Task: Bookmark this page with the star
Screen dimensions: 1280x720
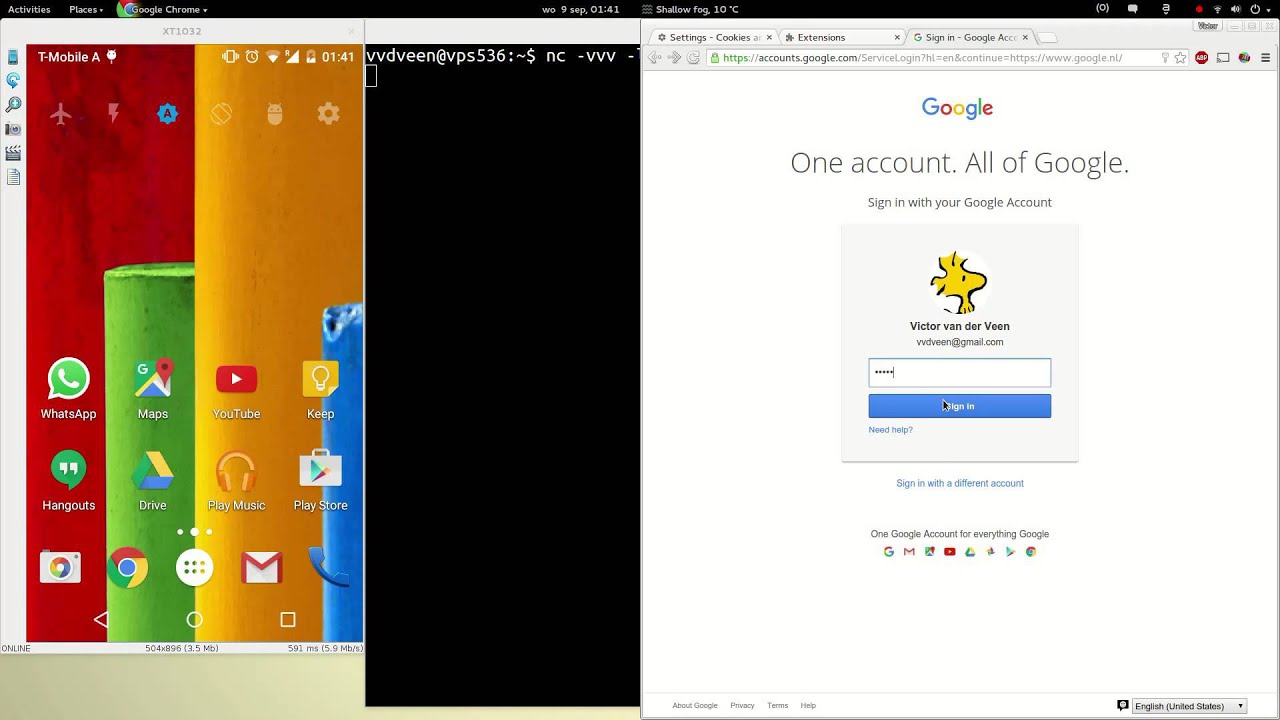Action: coord(1180,58)
